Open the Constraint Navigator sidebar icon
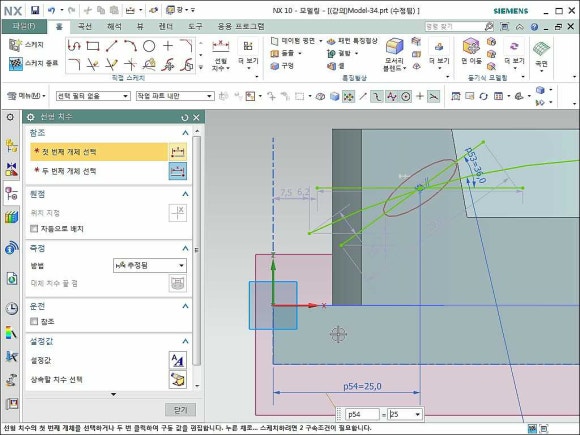 [x=11, y=169]
